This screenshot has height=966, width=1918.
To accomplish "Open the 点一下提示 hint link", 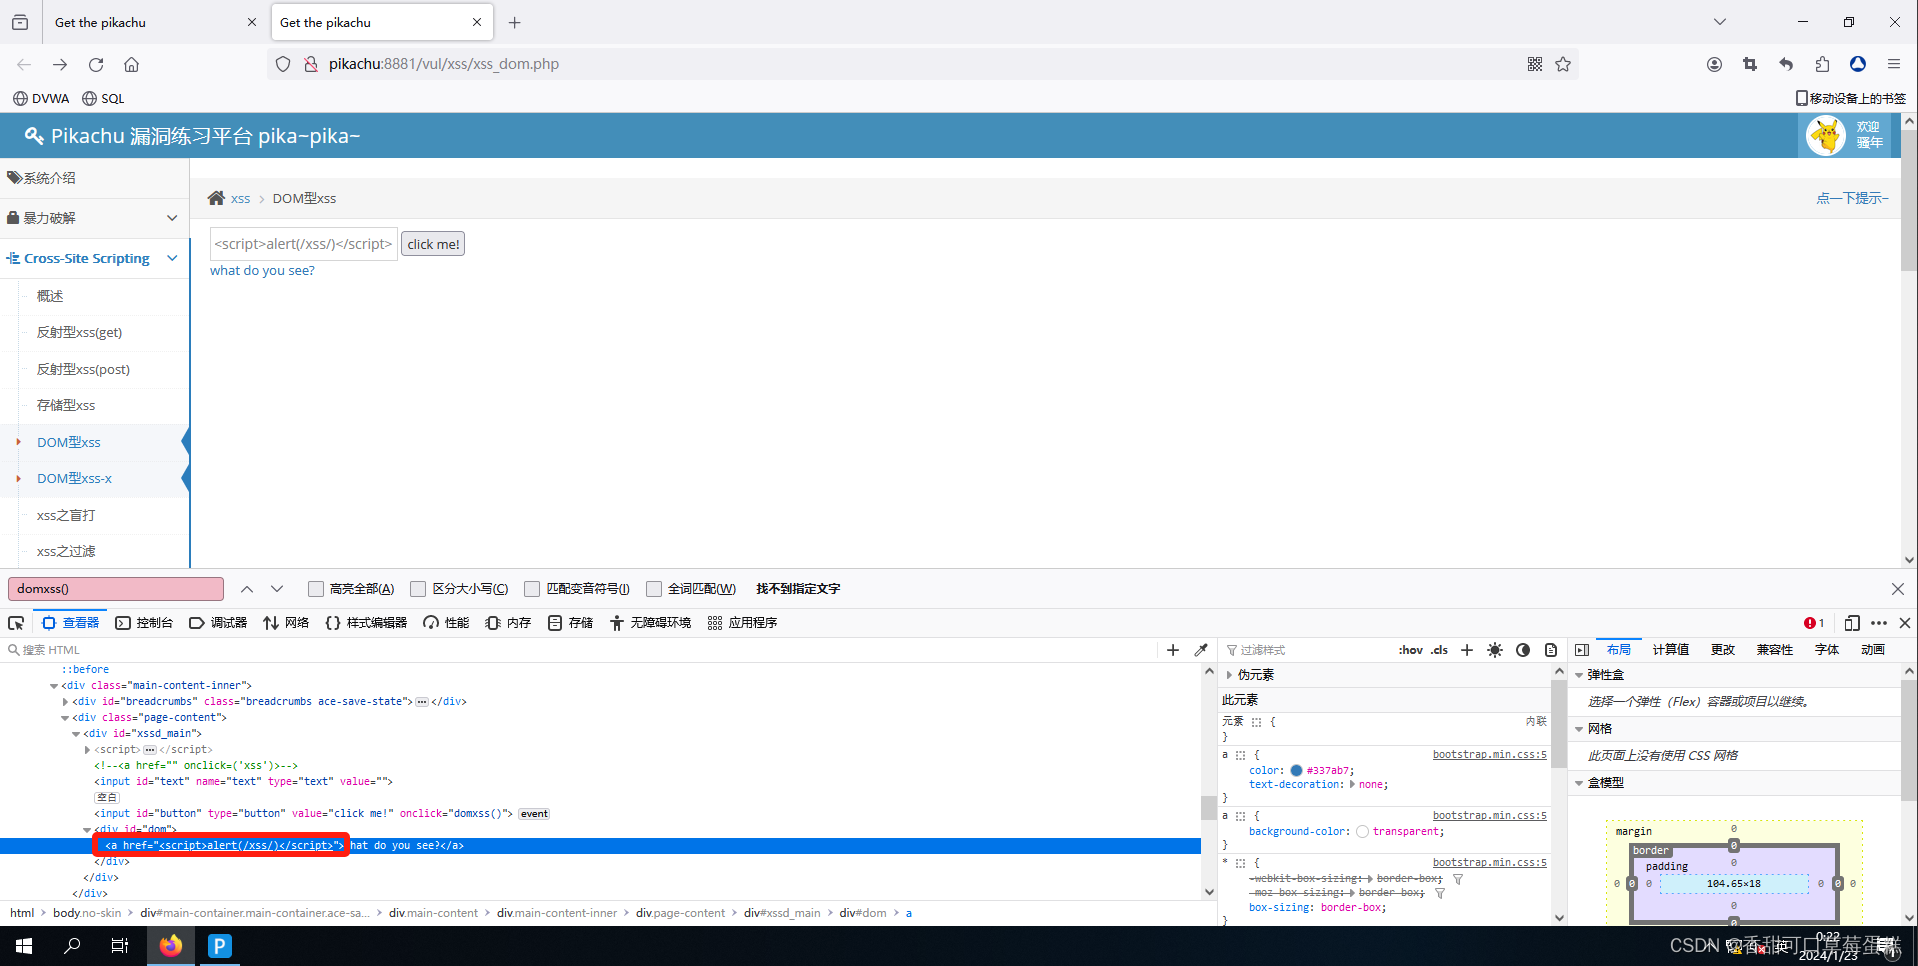I will click(1852, 198).
